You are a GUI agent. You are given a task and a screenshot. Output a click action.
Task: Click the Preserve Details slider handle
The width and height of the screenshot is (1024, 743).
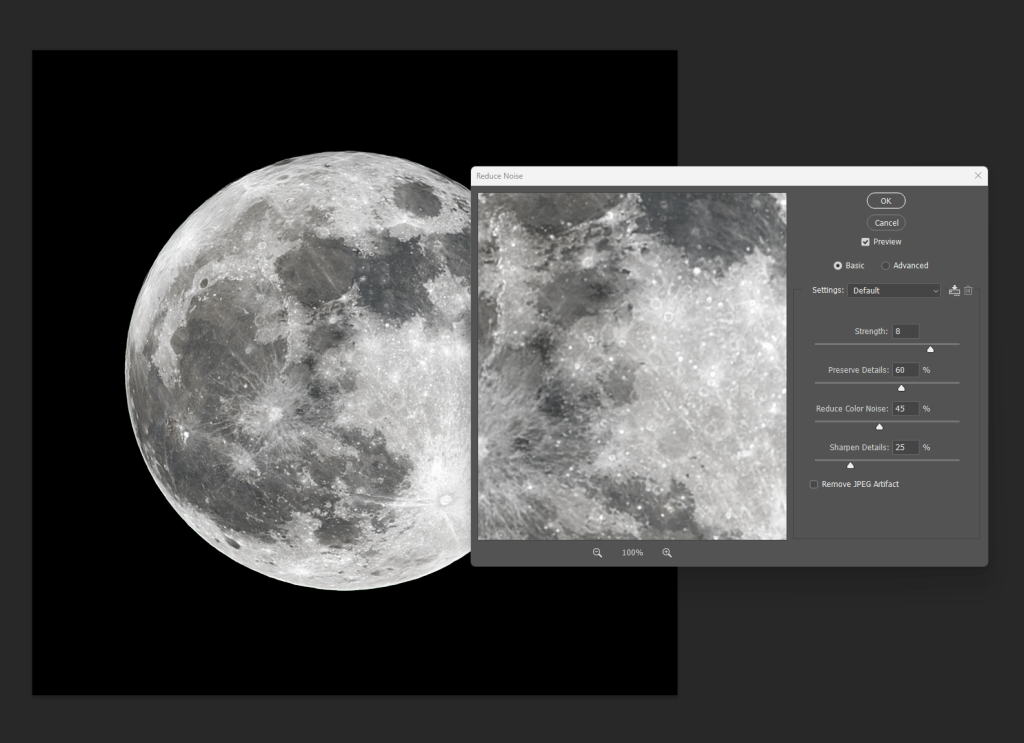(901, 388)
